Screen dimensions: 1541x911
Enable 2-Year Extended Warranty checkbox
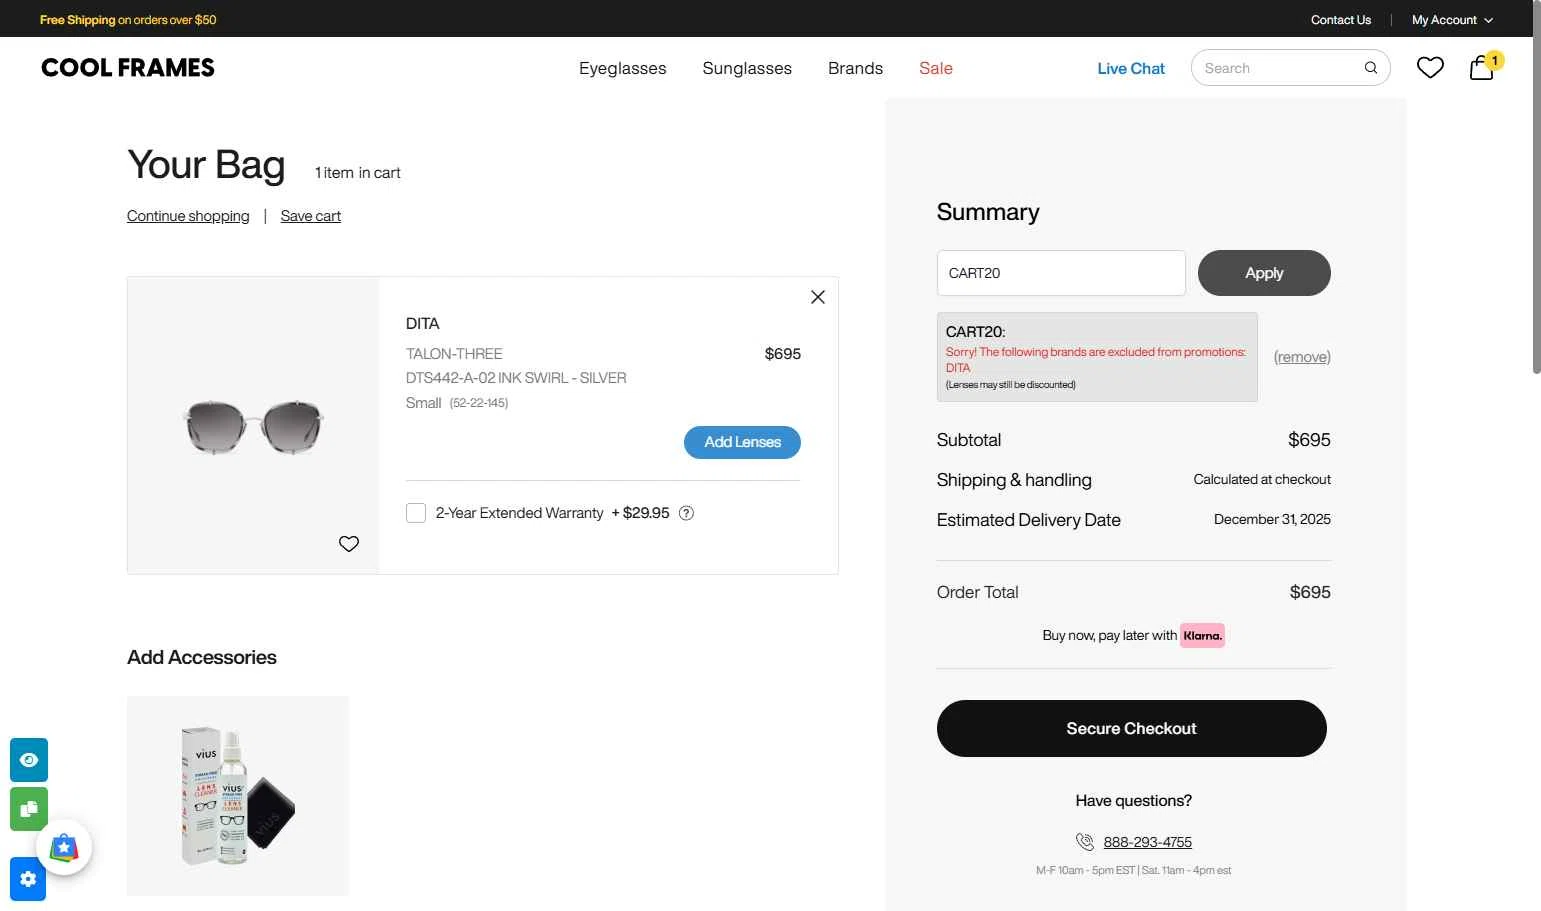pos(416,513)
